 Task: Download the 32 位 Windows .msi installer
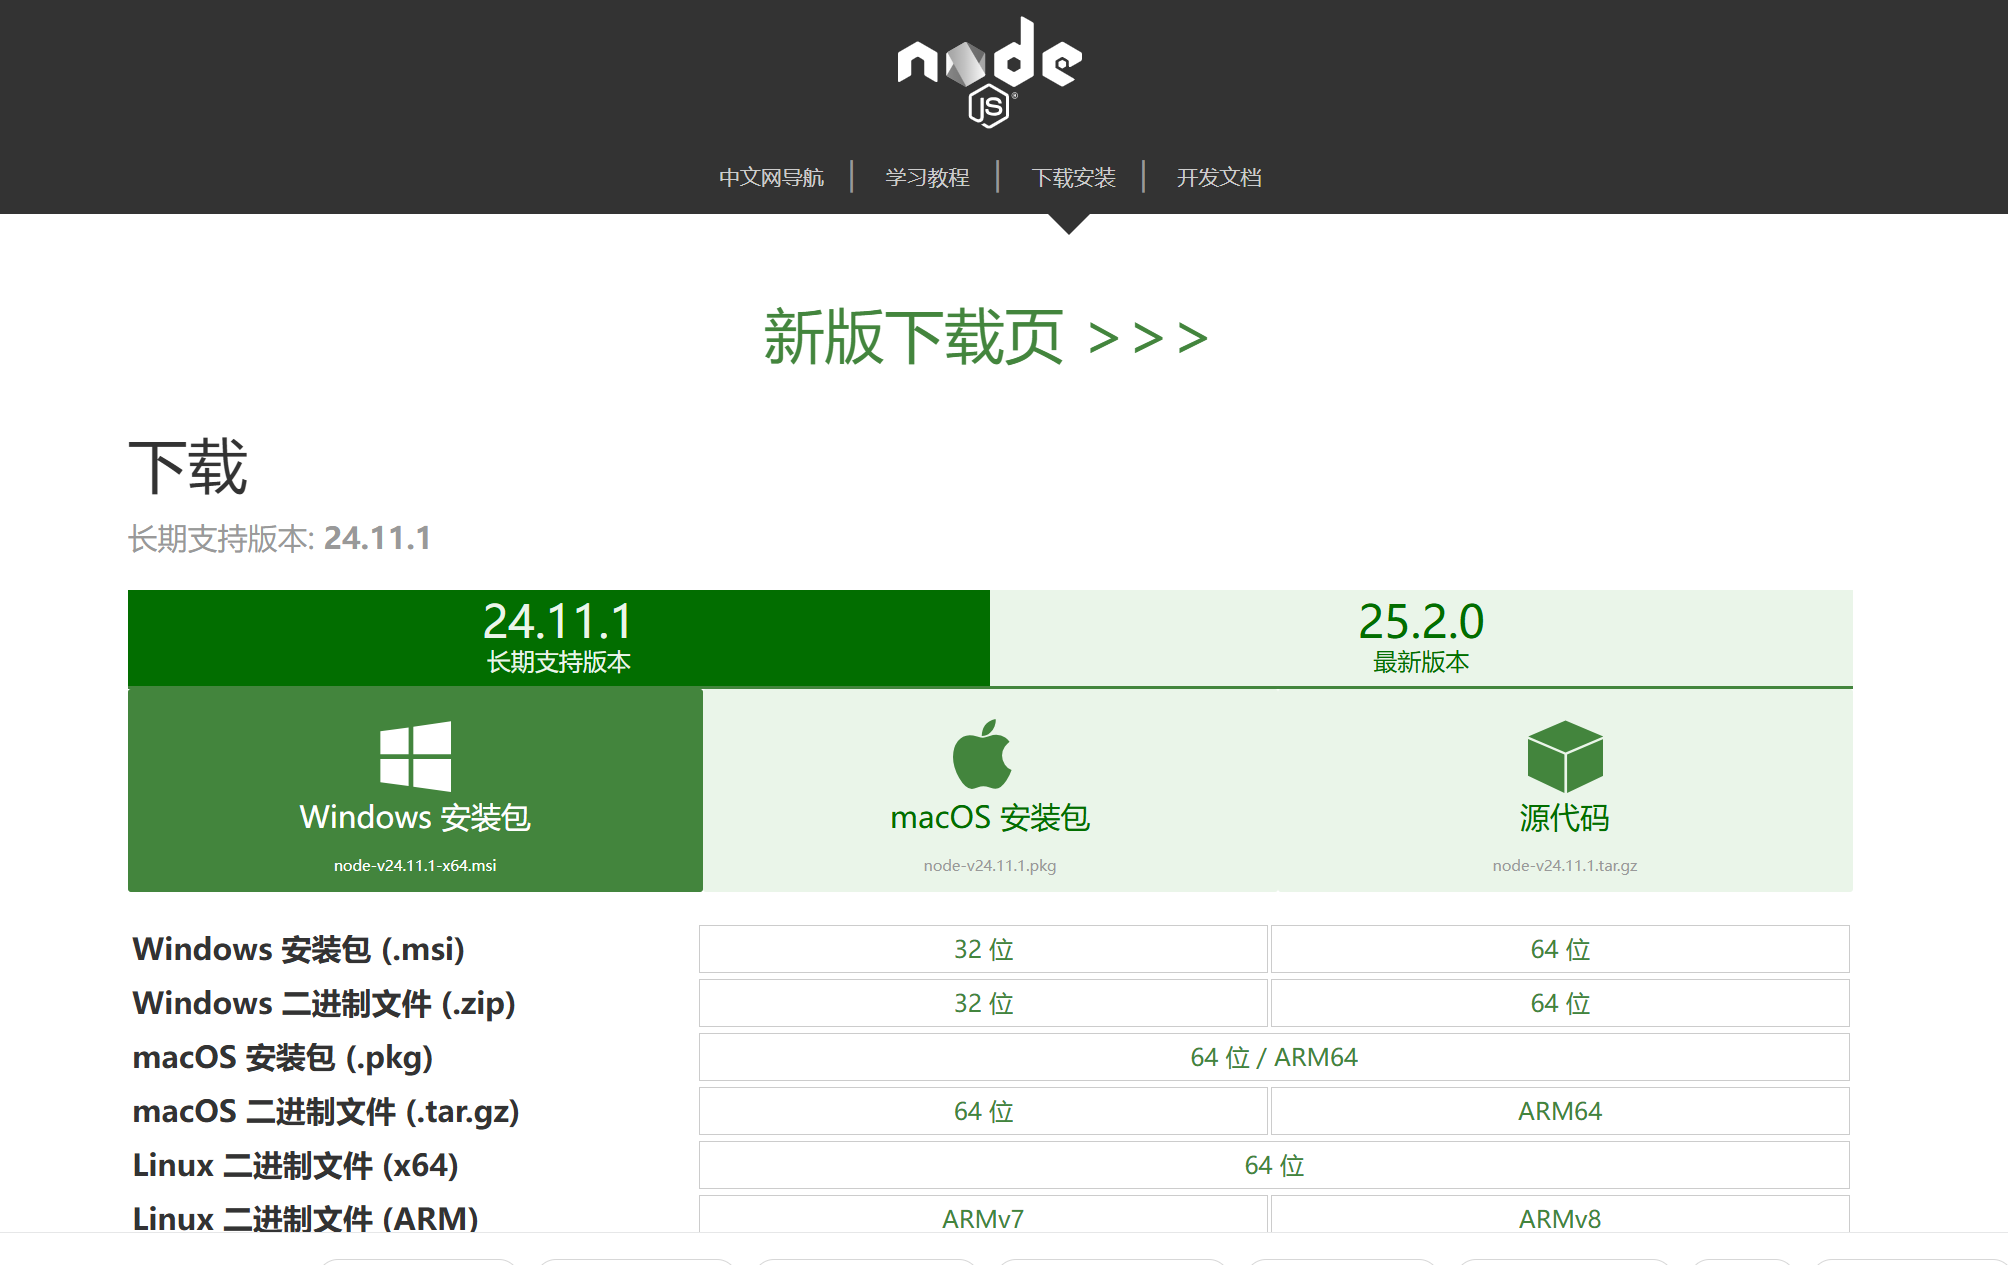(x=983, y=949)
